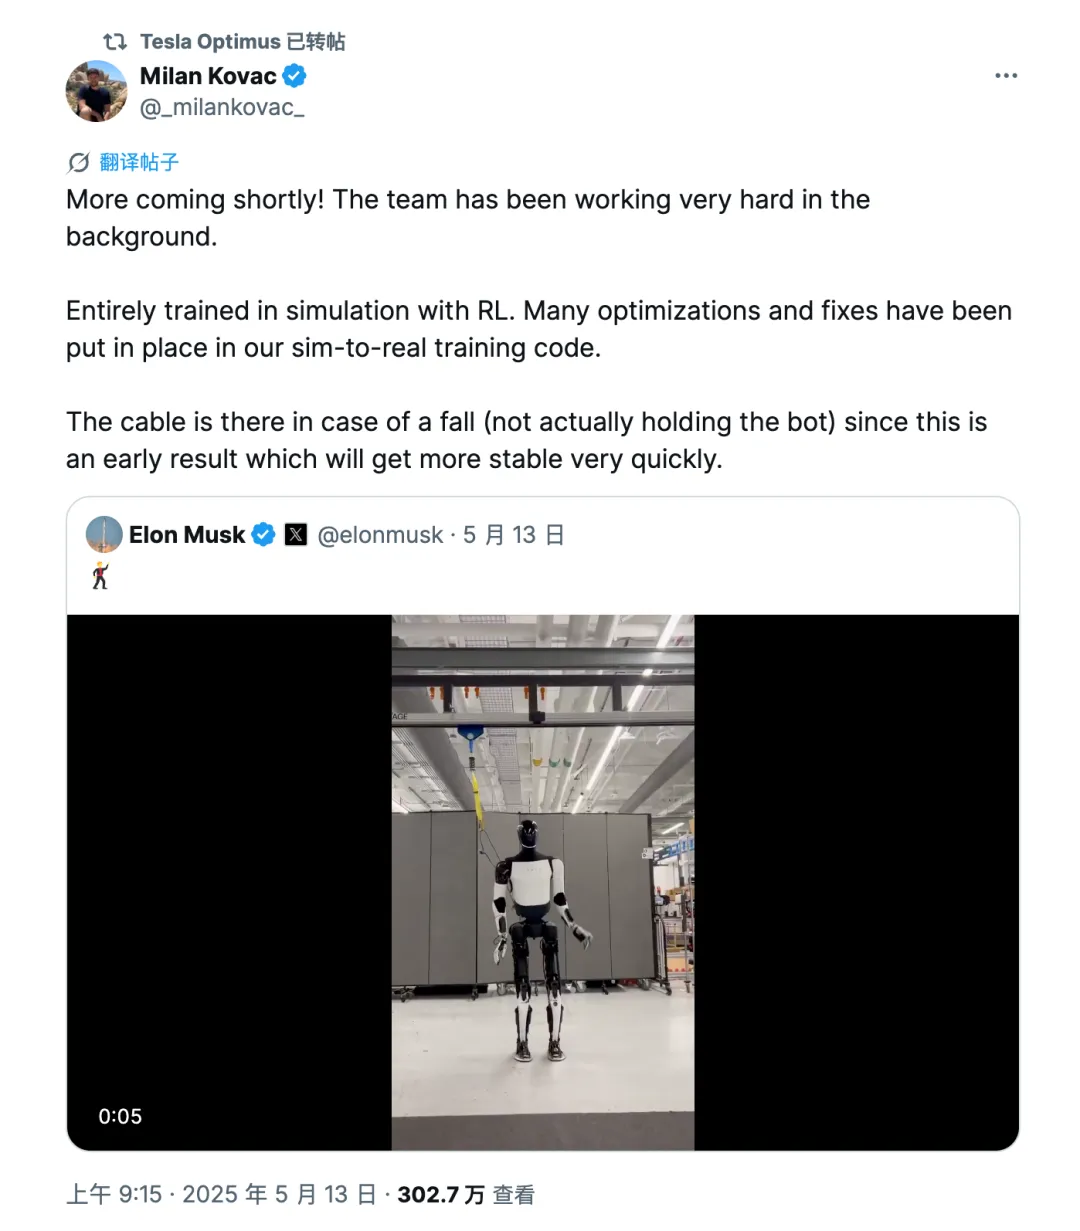Click the X logo affiliation badge
Image resolution: width=1080 pixels, height=1231 pixels.
coord(296,535)
